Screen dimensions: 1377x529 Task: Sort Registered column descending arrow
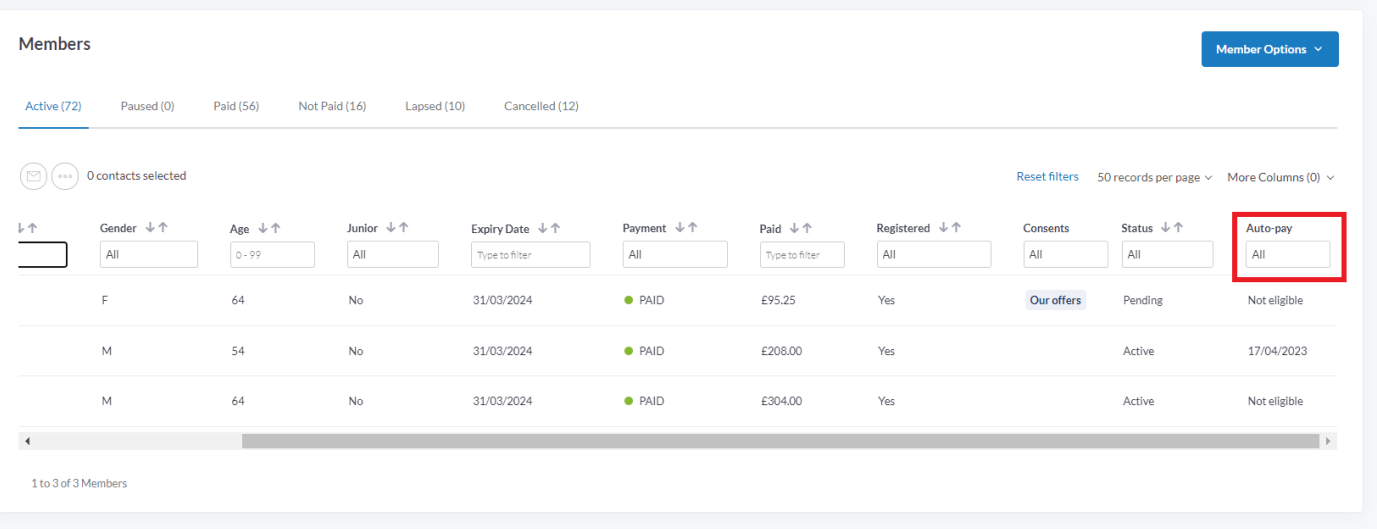pyautogui.click(x=943, y=228)
